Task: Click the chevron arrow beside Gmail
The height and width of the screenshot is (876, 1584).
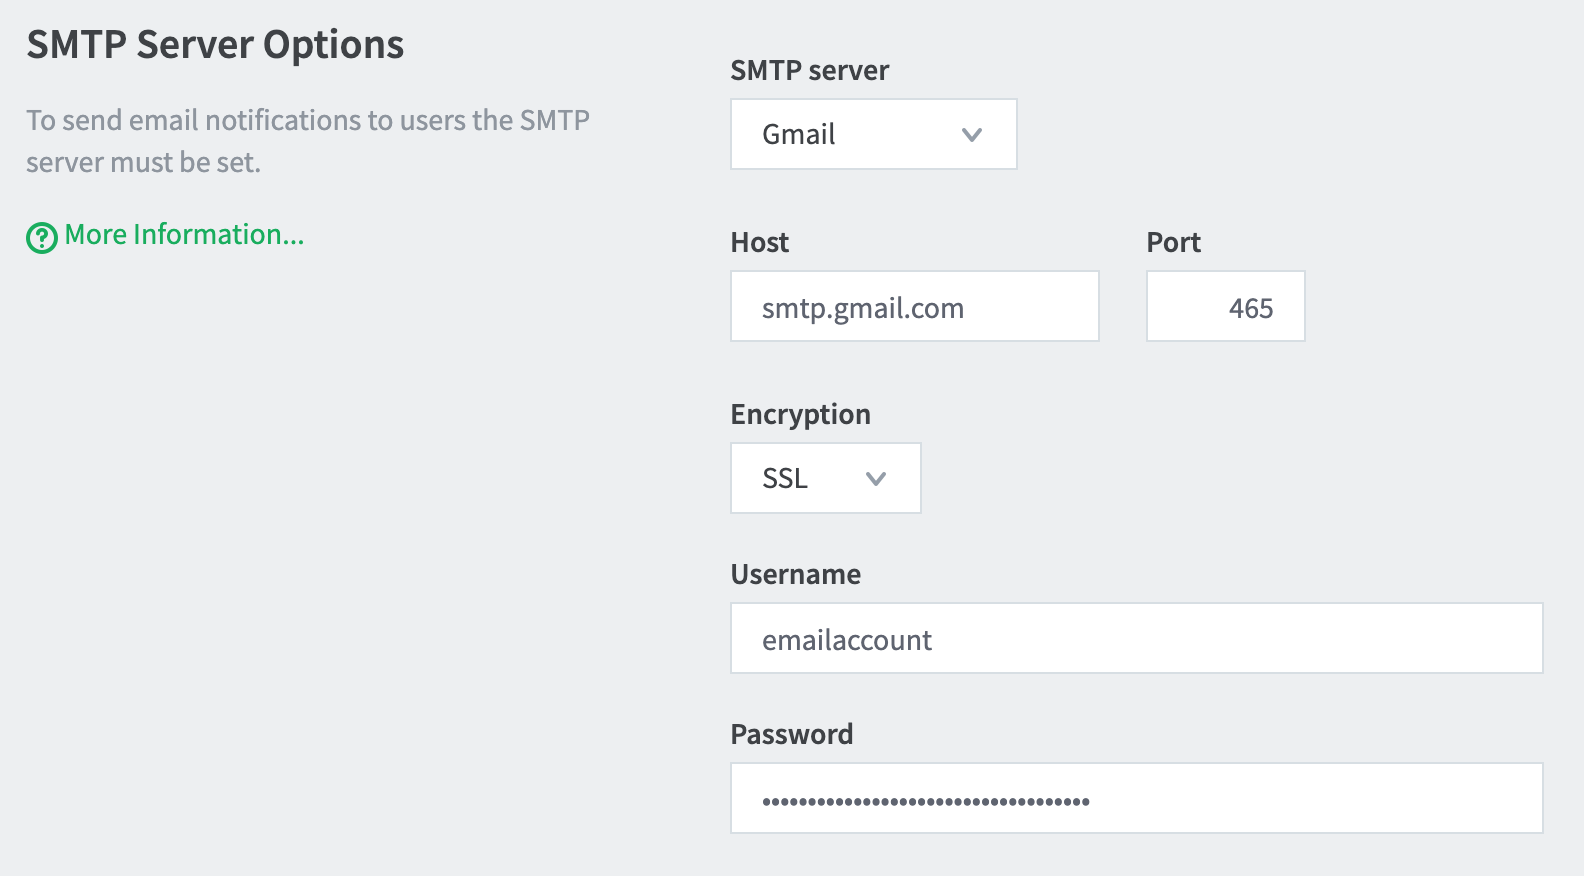Action: tap(972, 134)
